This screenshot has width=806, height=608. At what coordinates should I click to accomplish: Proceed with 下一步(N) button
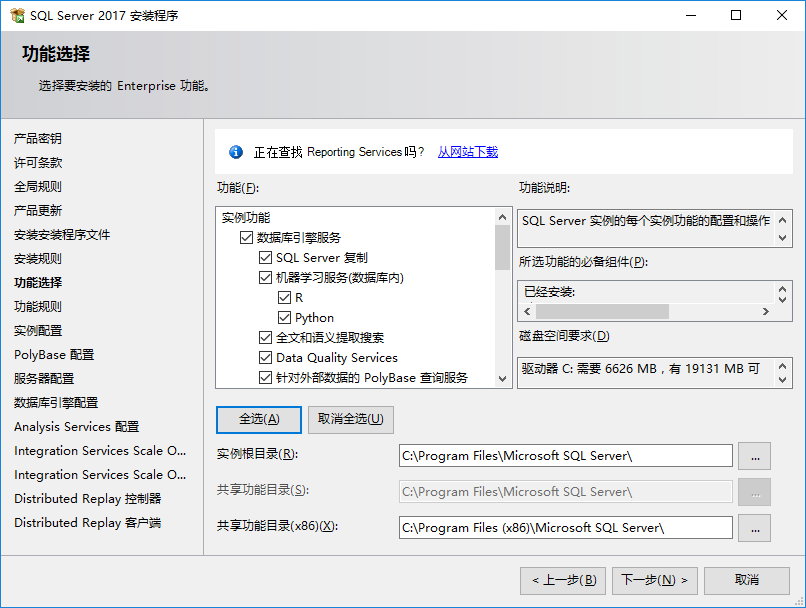pyautogui.click(x=654, y=580)
